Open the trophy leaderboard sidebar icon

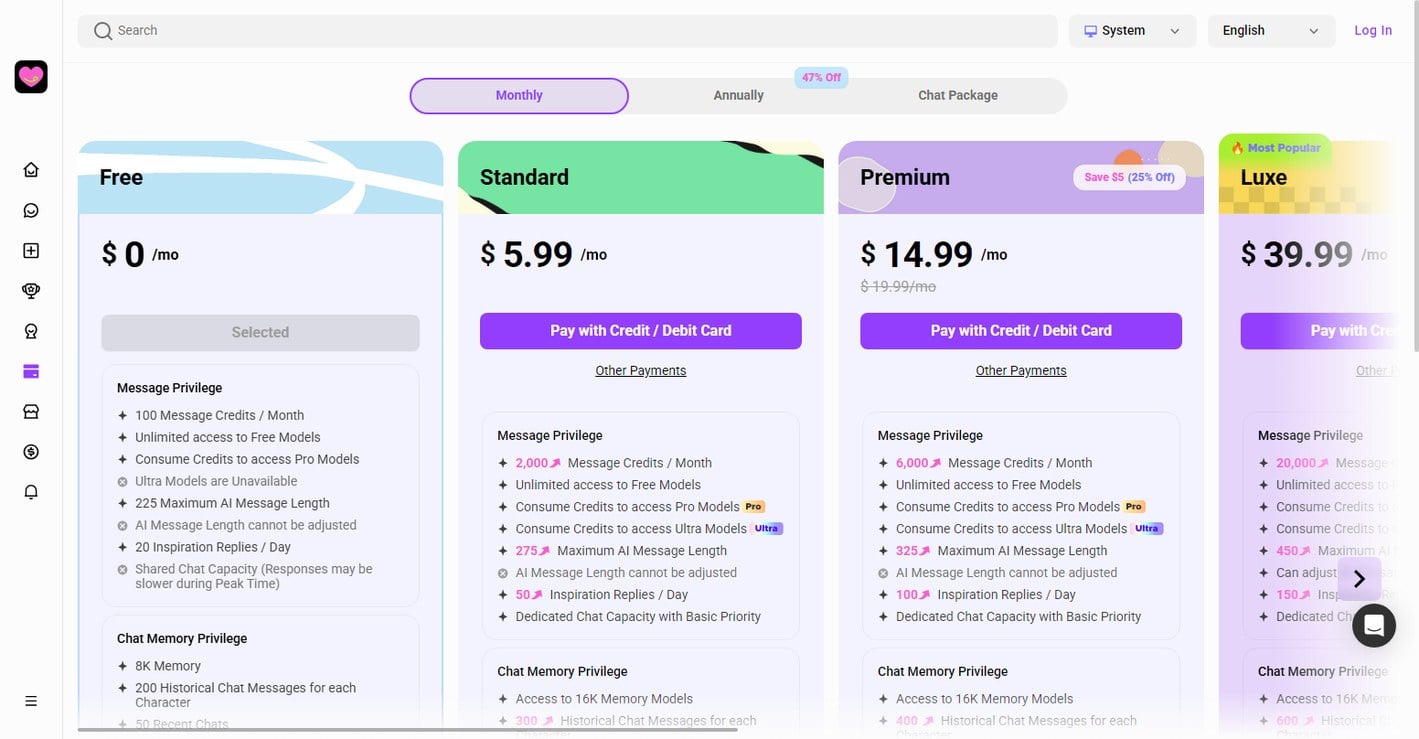(31, 291)
